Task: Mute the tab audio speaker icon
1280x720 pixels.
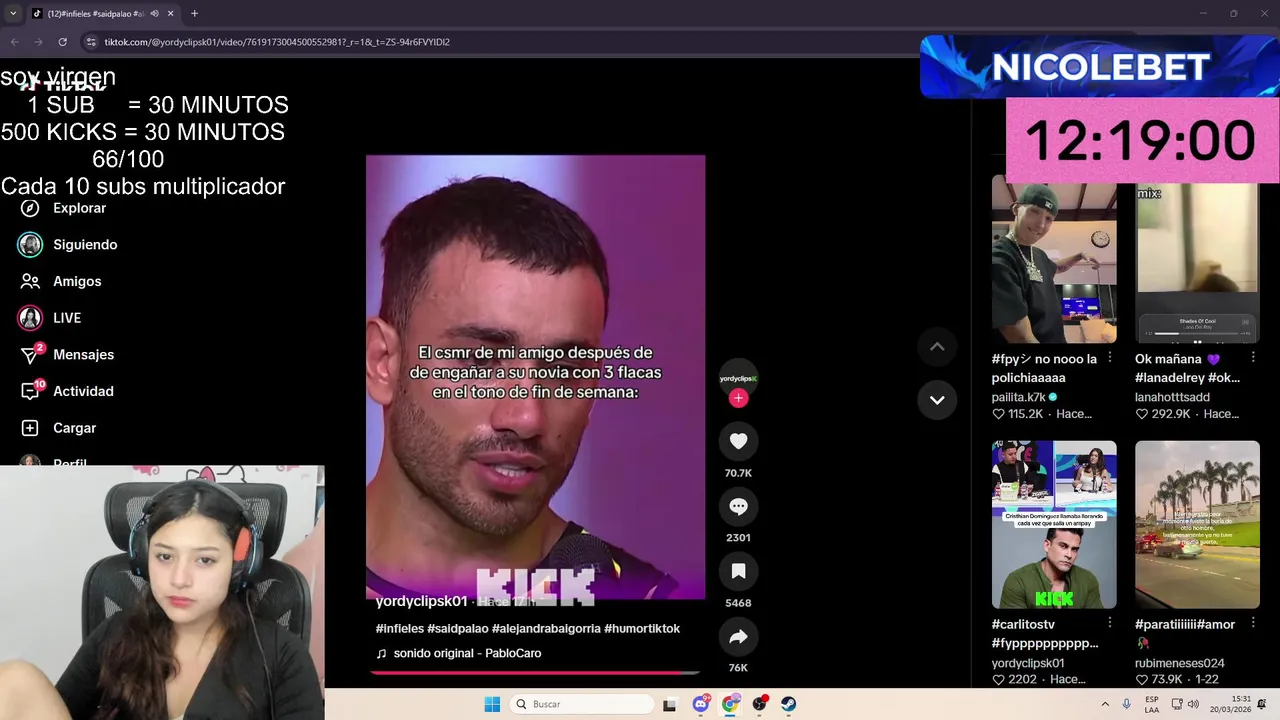Action: coord(154,14)
